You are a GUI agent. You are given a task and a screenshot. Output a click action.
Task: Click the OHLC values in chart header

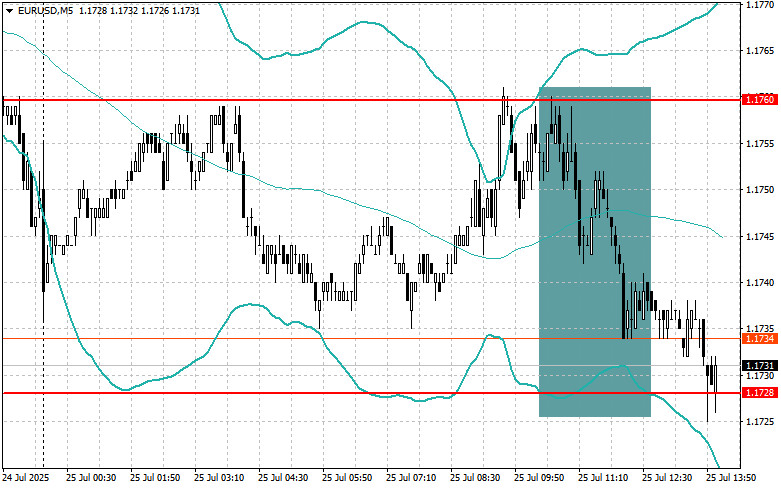136,10
